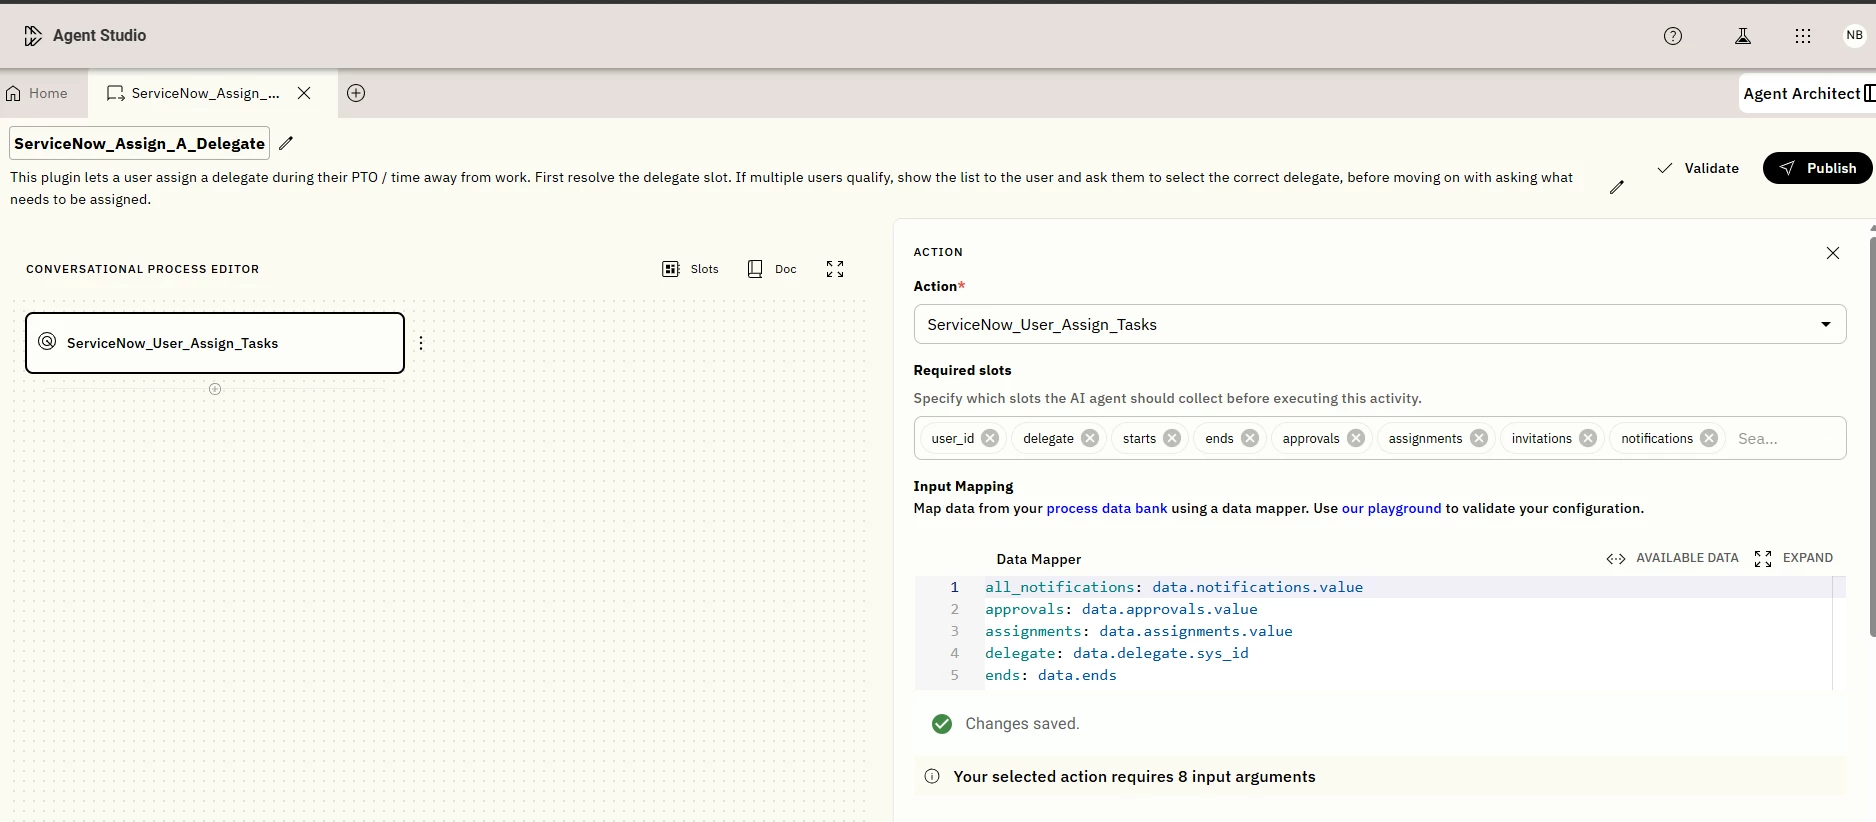Click the slot search input field

coord(1785,438)
